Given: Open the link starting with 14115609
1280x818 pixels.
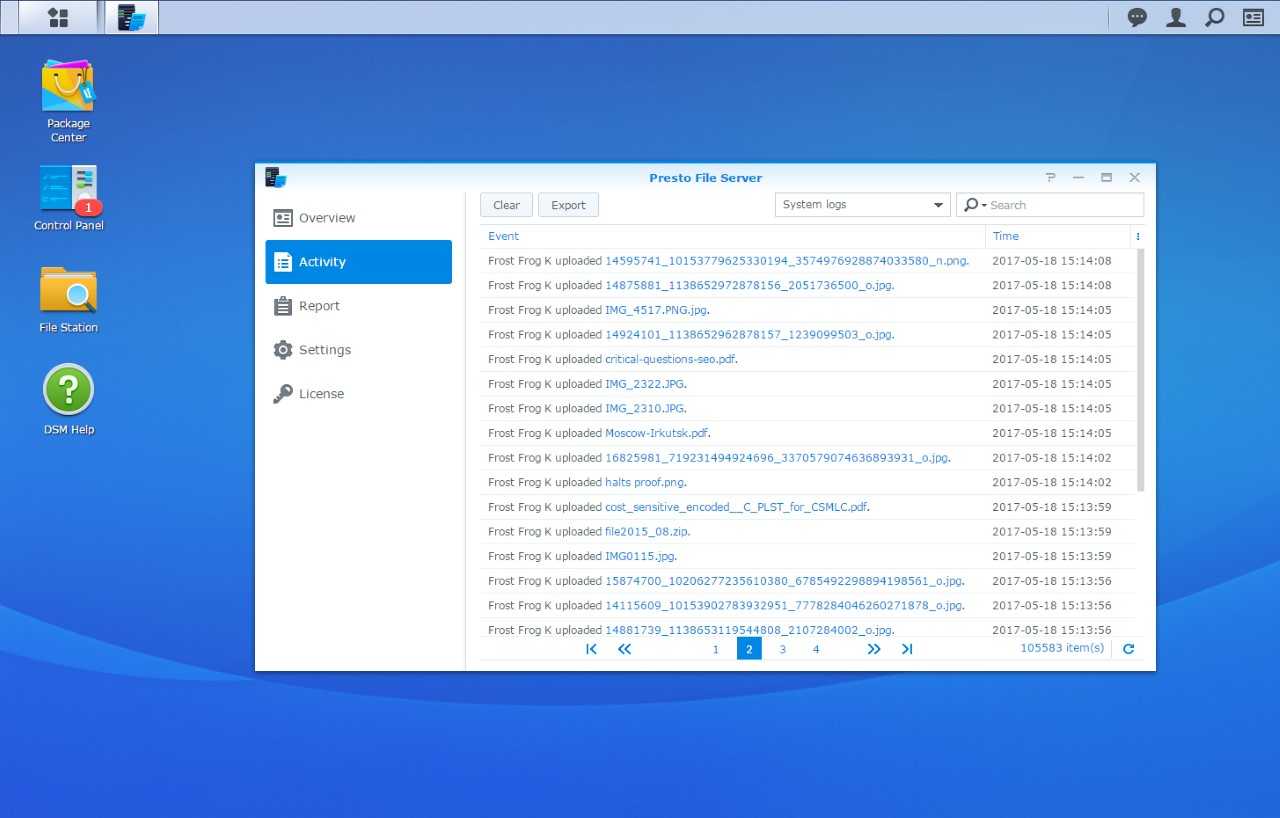Looking at the screenshot, I should (x=784, y=605).
